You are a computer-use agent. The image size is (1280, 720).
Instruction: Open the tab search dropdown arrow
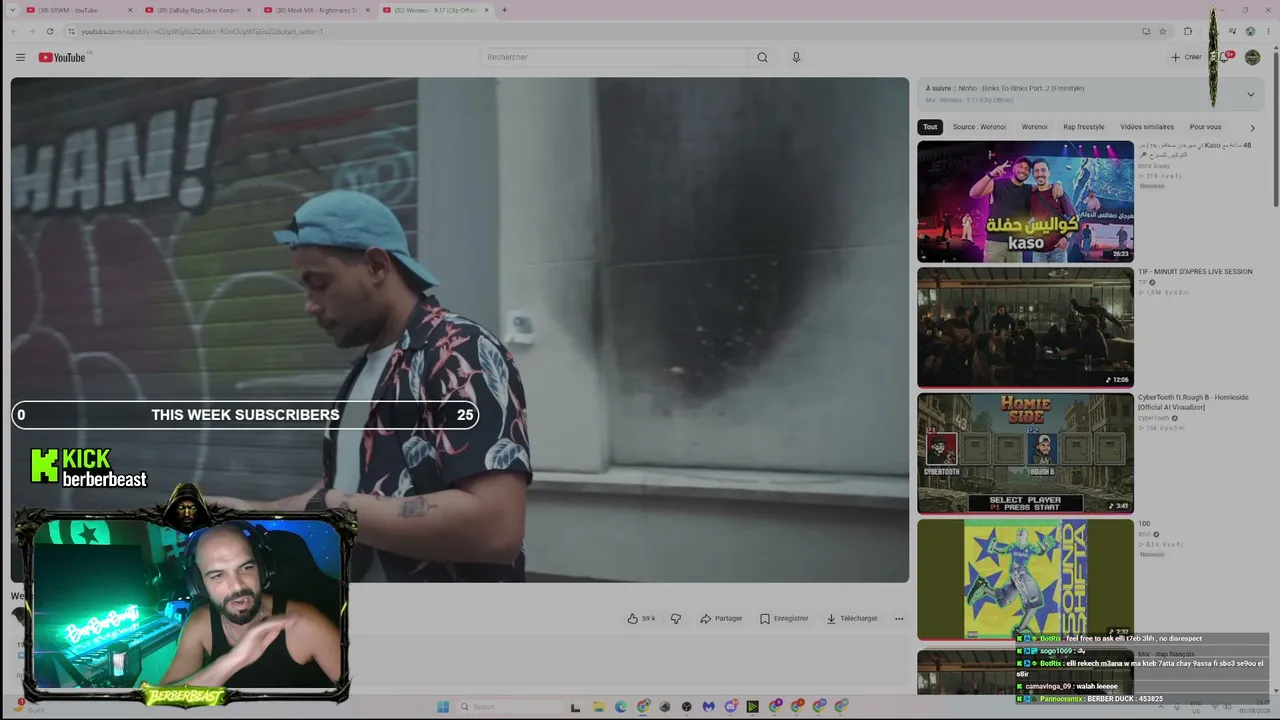pos(12,10)
